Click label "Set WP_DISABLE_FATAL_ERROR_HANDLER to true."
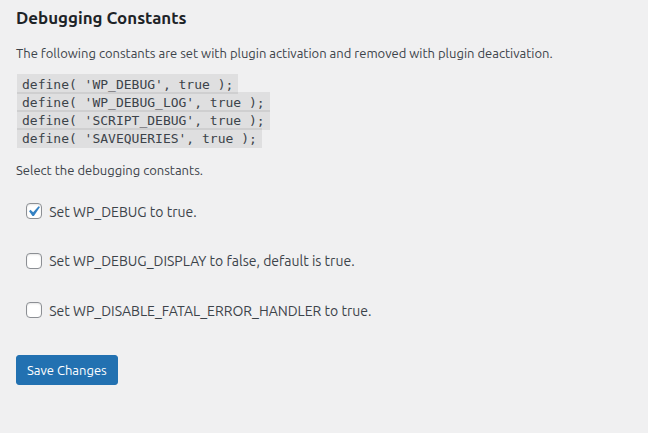Screen dimensions: 648x433 point(210,311)
